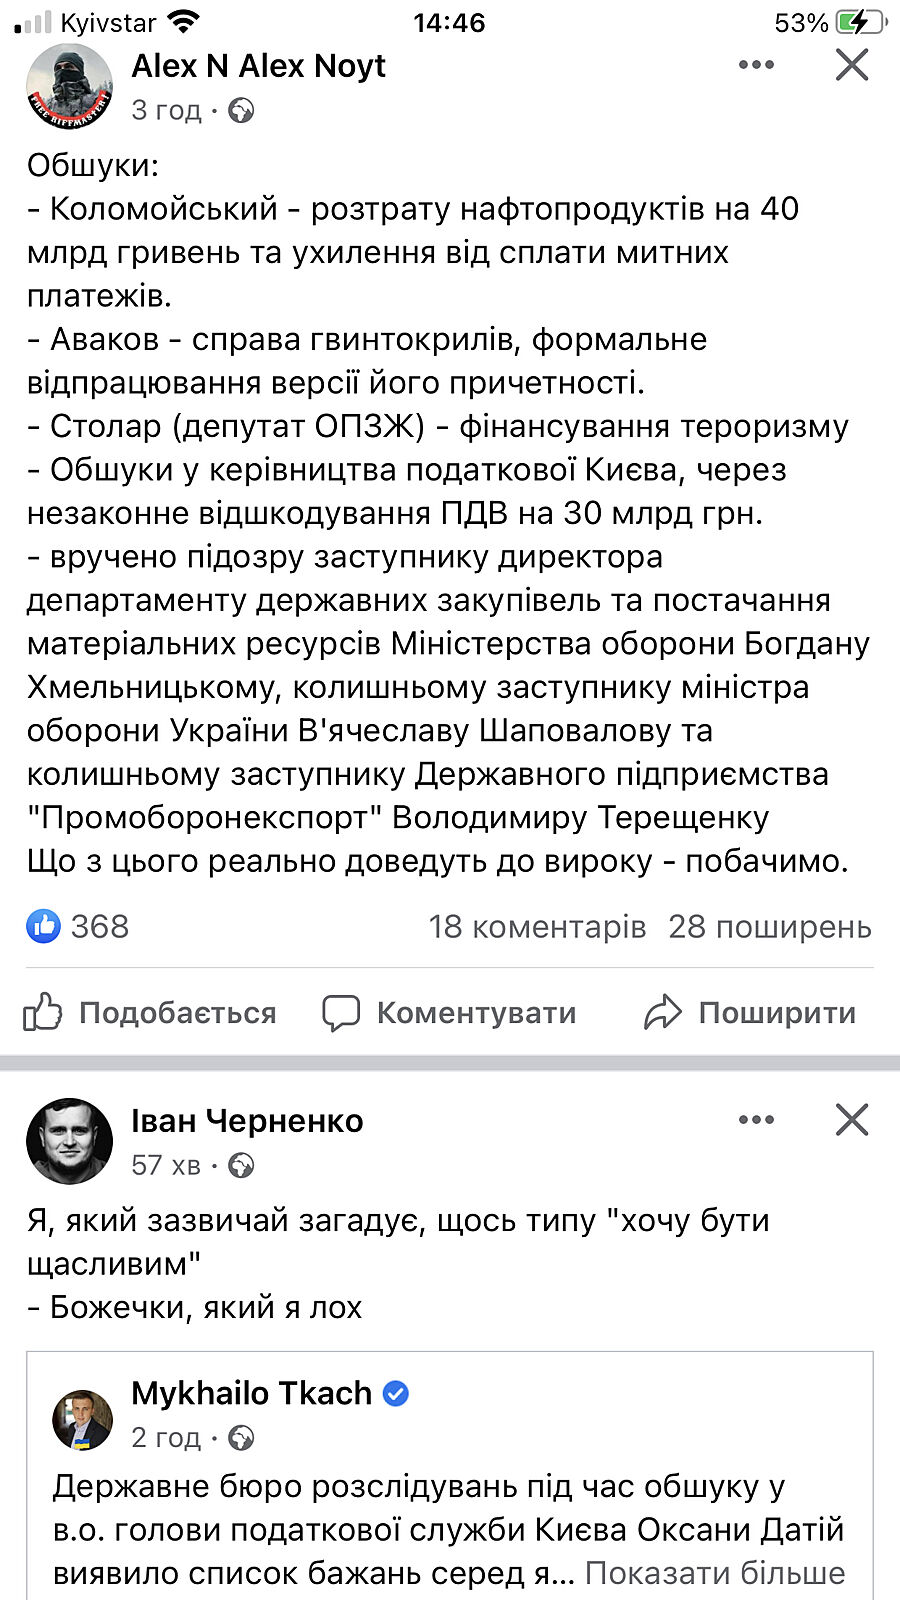900x1600 pixels.
Task: Open three-dot menu on Alex Noyt post
Action: tap(756, 65)
